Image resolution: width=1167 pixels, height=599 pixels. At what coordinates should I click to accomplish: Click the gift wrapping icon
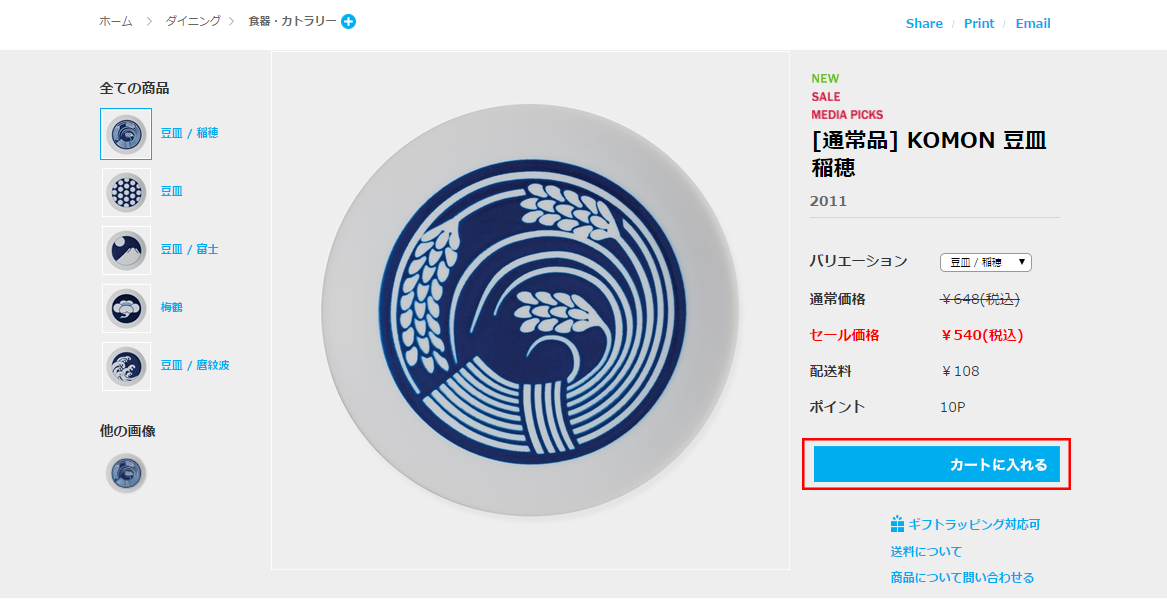pyautogui.click(x=897, y=525)
